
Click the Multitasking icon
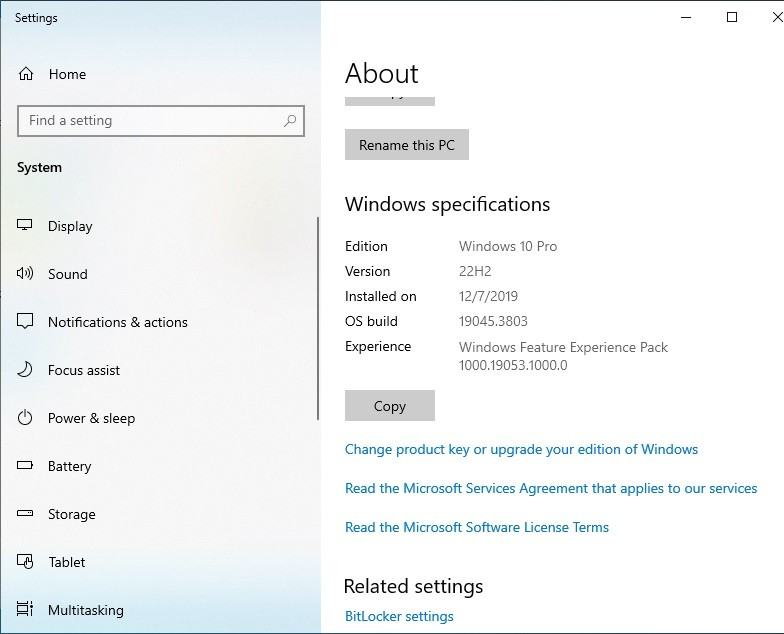tap(25, 609)
